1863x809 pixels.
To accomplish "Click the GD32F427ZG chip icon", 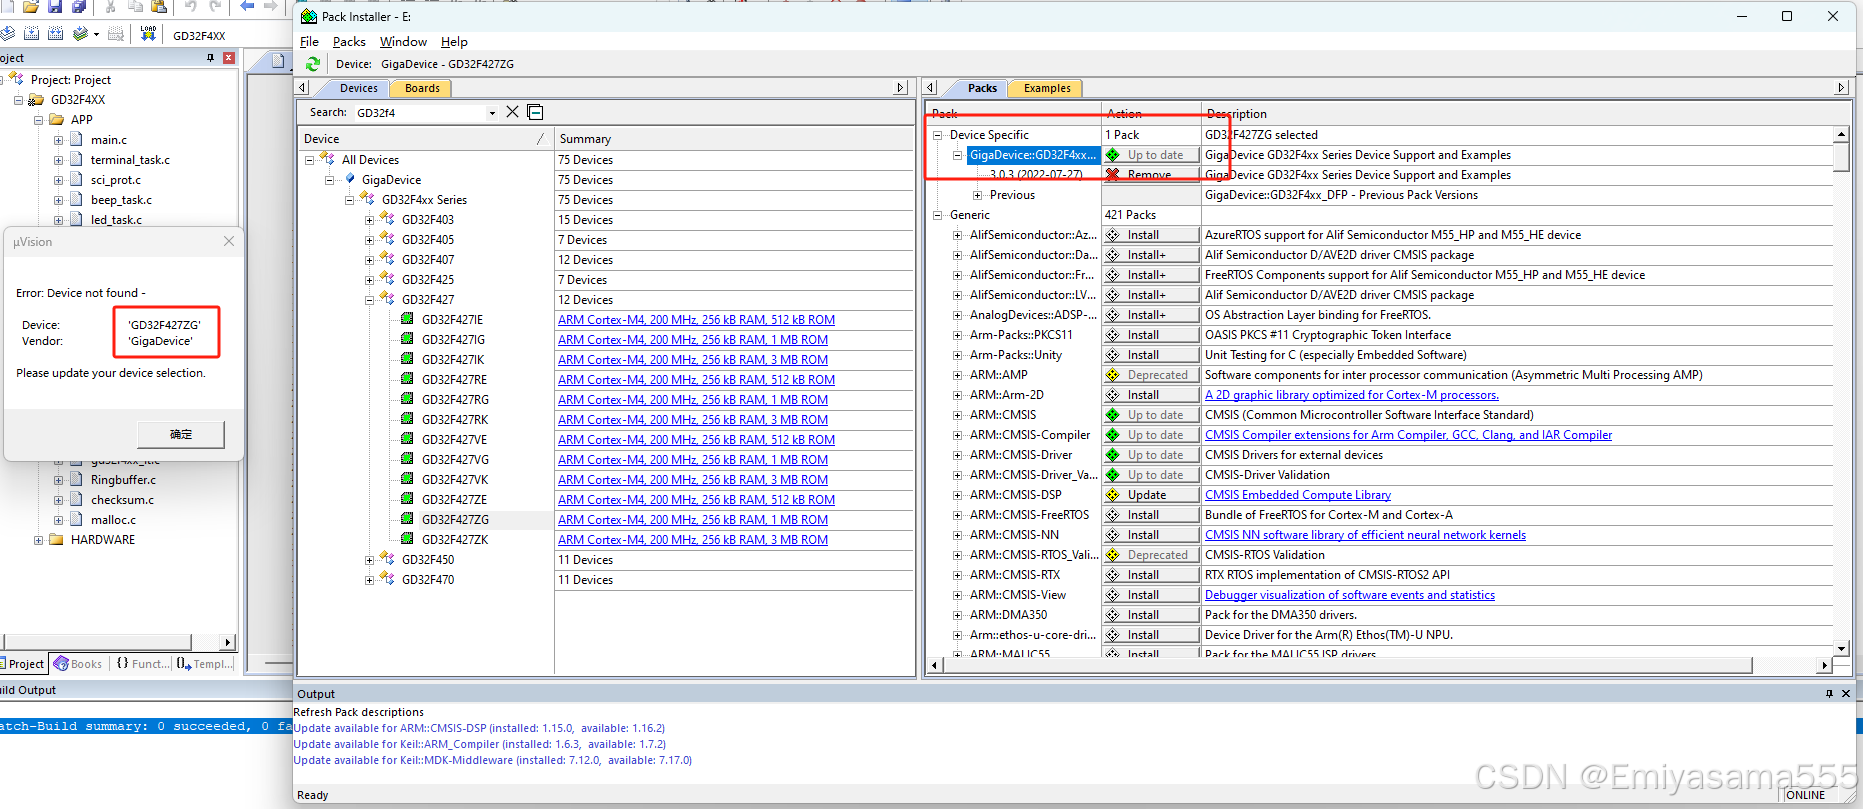I will (407, 519).
